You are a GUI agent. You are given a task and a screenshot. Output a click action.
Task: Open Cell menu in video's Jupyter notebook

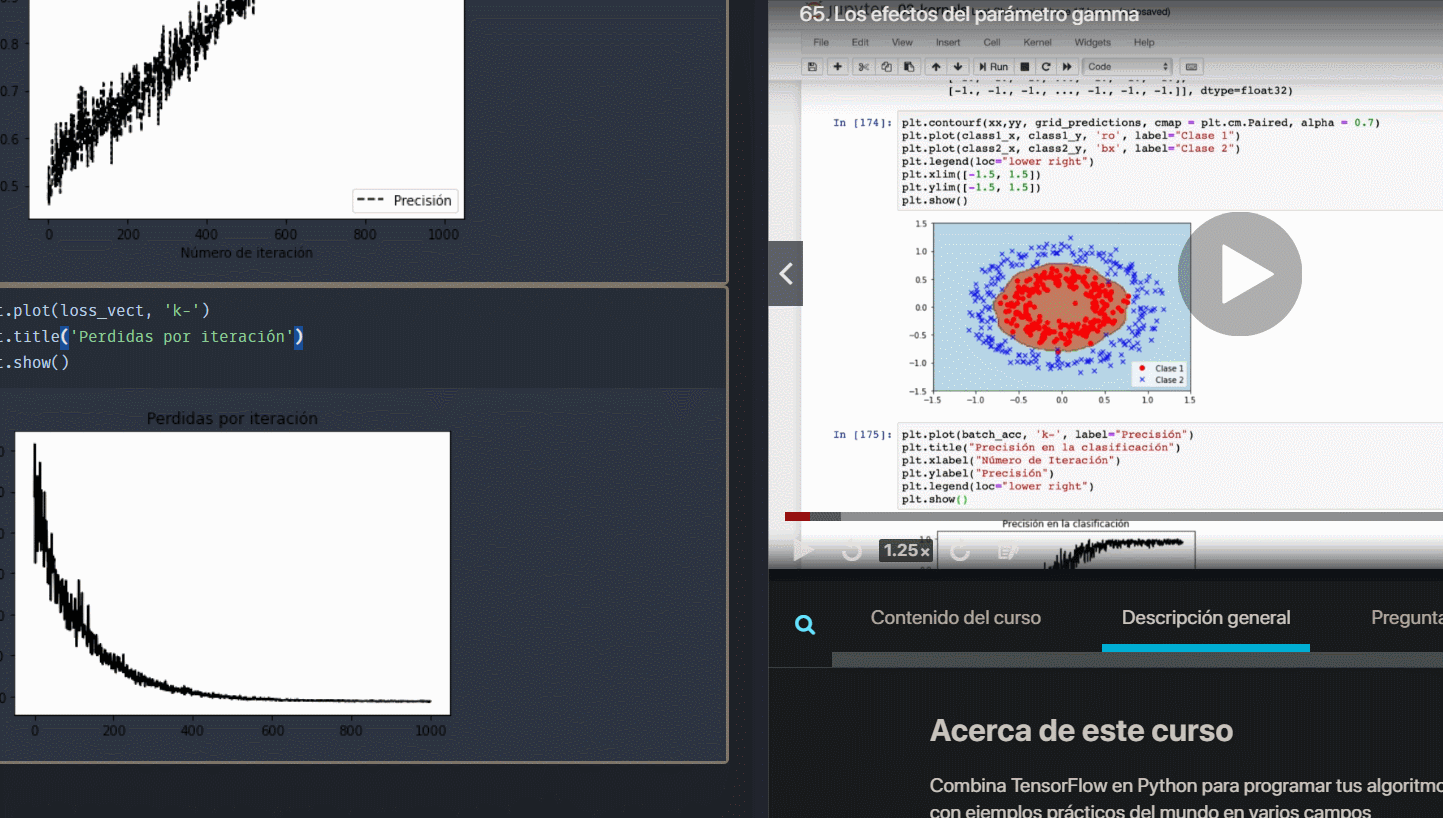tap(992, 43)
